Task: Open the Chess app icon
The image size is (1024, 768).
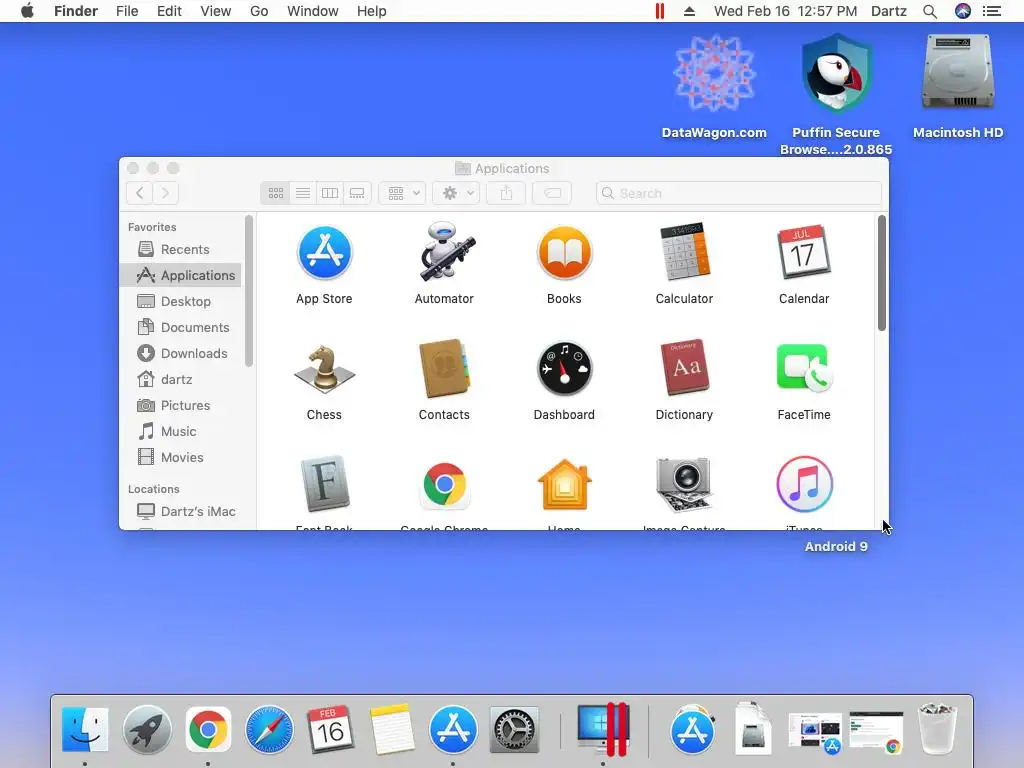Action: point(324,370)
